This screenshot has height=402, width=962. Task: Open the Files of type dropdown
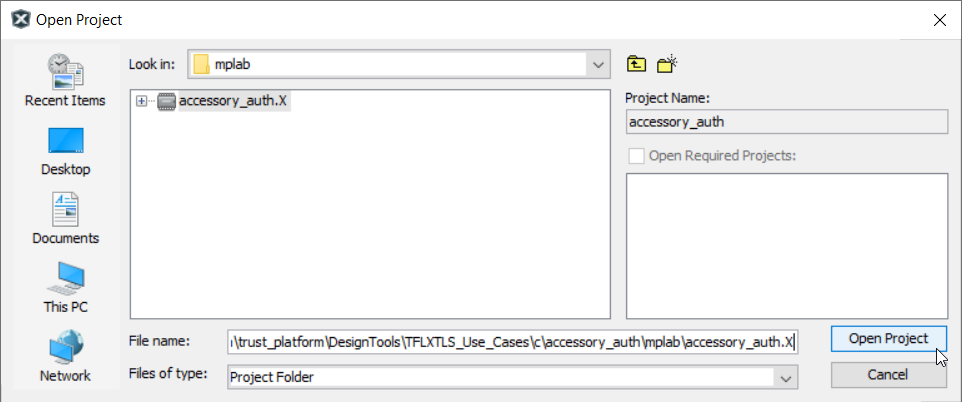point(786,377)
